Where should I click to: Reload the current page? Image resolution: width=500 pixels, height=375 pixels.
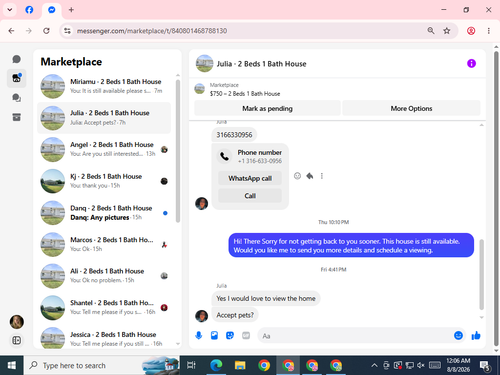[x=46, y=31]
